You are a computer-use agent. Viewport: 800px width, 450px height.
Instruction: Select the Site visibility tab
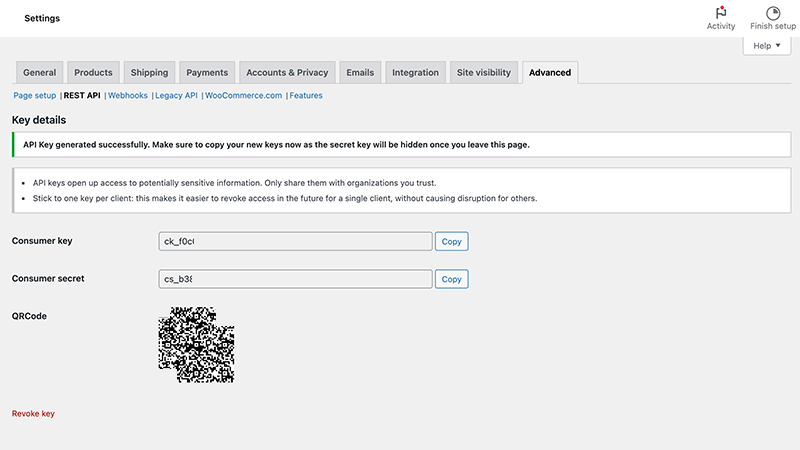484,73
